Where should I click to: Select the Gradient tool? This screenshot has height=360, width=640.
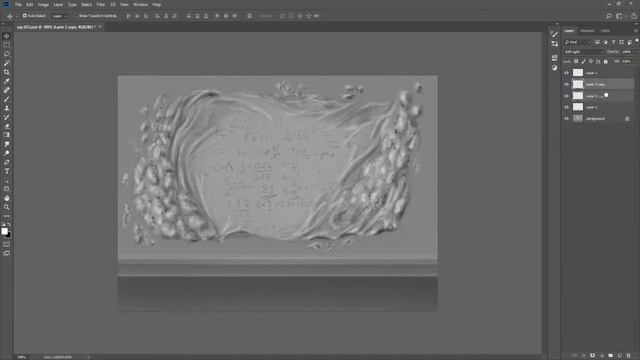click(7, 135)
